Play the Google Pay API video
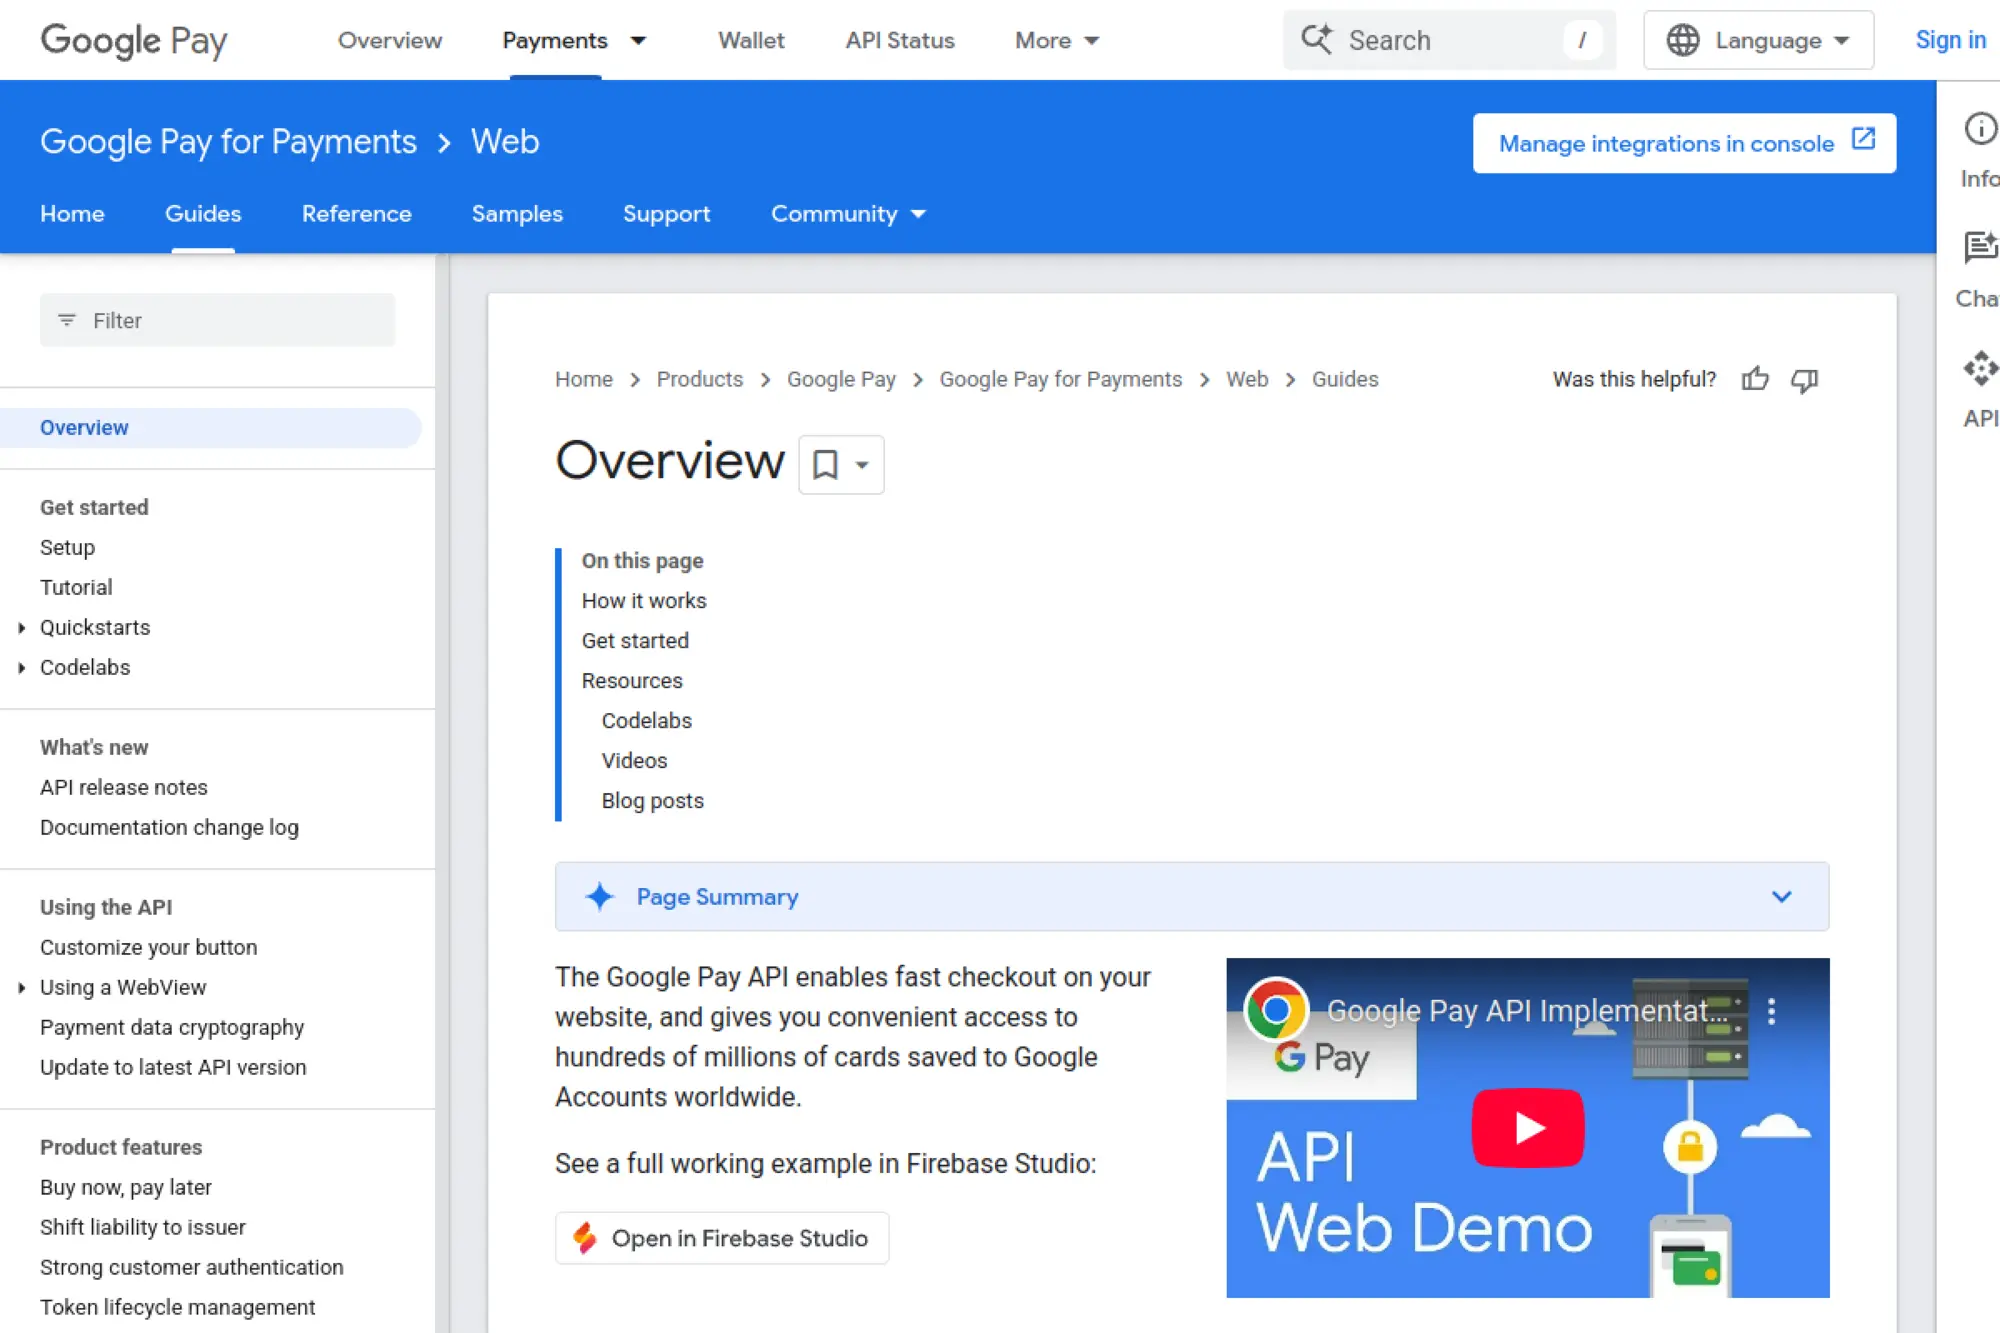2000x1333 pixels. point(1527,1127)
